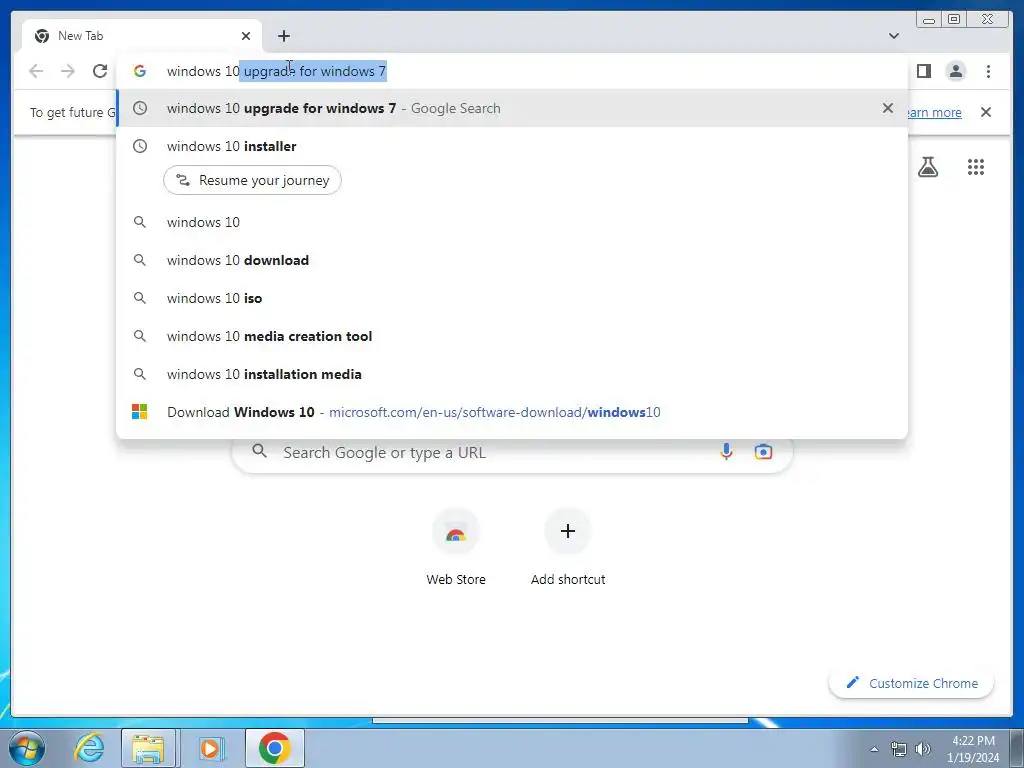This screenshot has width=1024, height=768.
Task: Select the plain 'windows 10' suggestion
Action: point(511,222)
